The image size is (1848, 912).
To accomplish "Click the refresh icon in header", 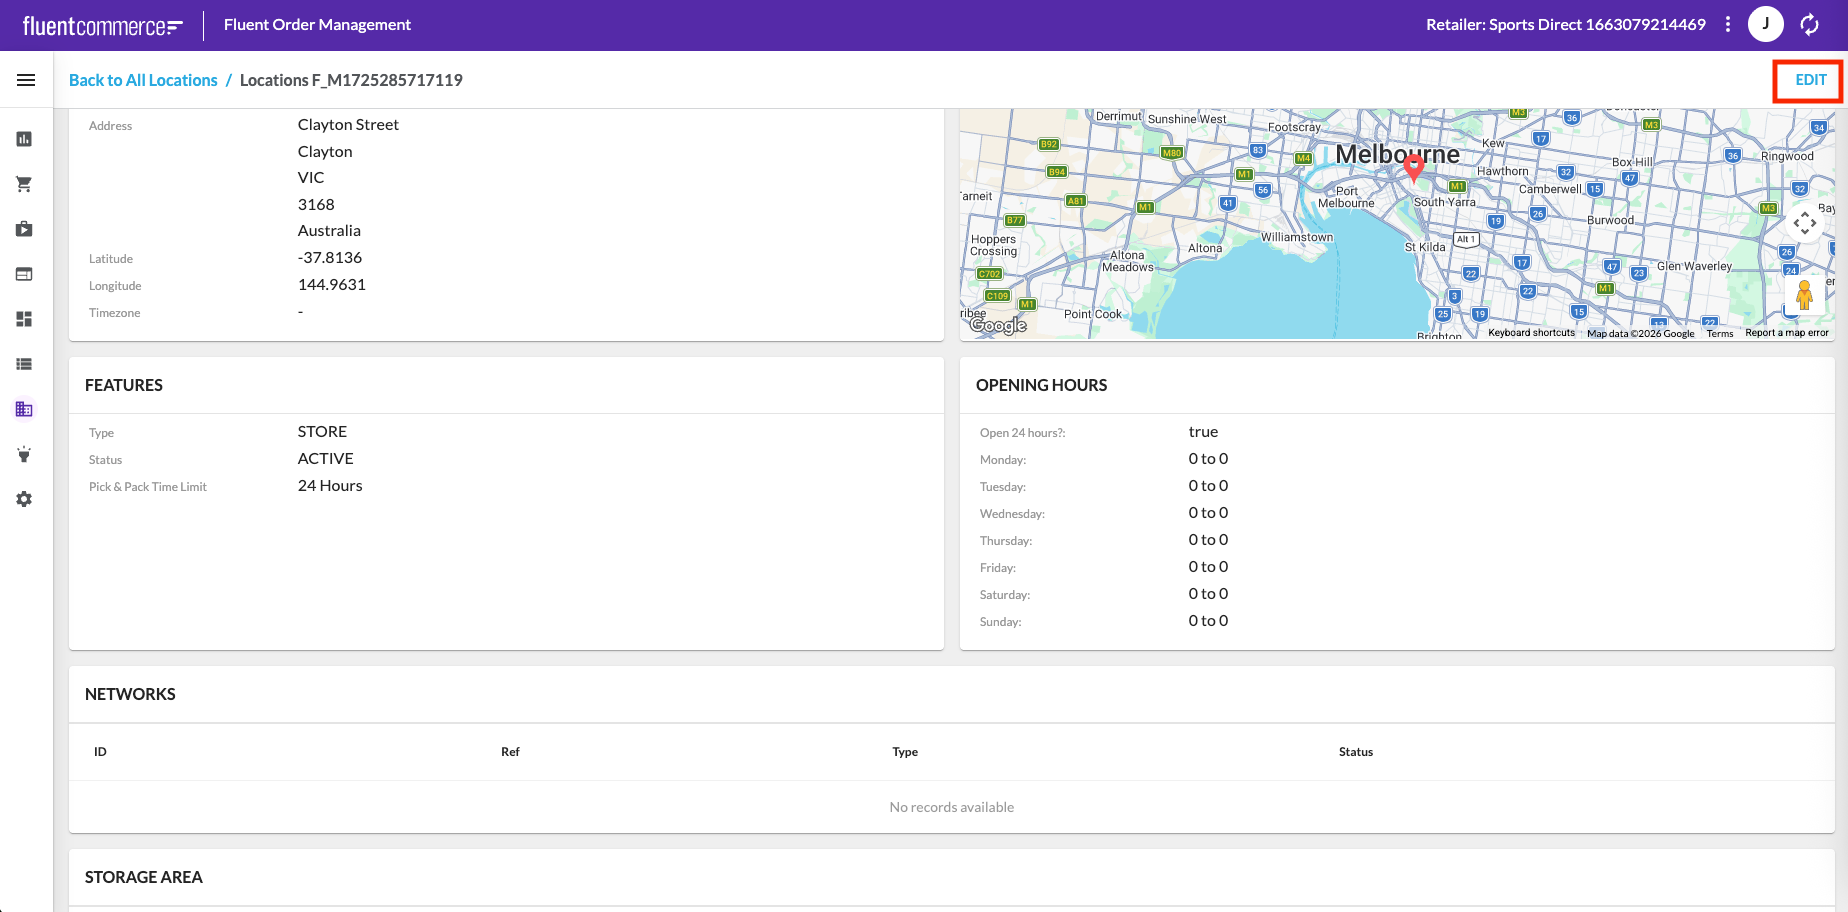I will pyautogui.click(x=1809, y=24).
